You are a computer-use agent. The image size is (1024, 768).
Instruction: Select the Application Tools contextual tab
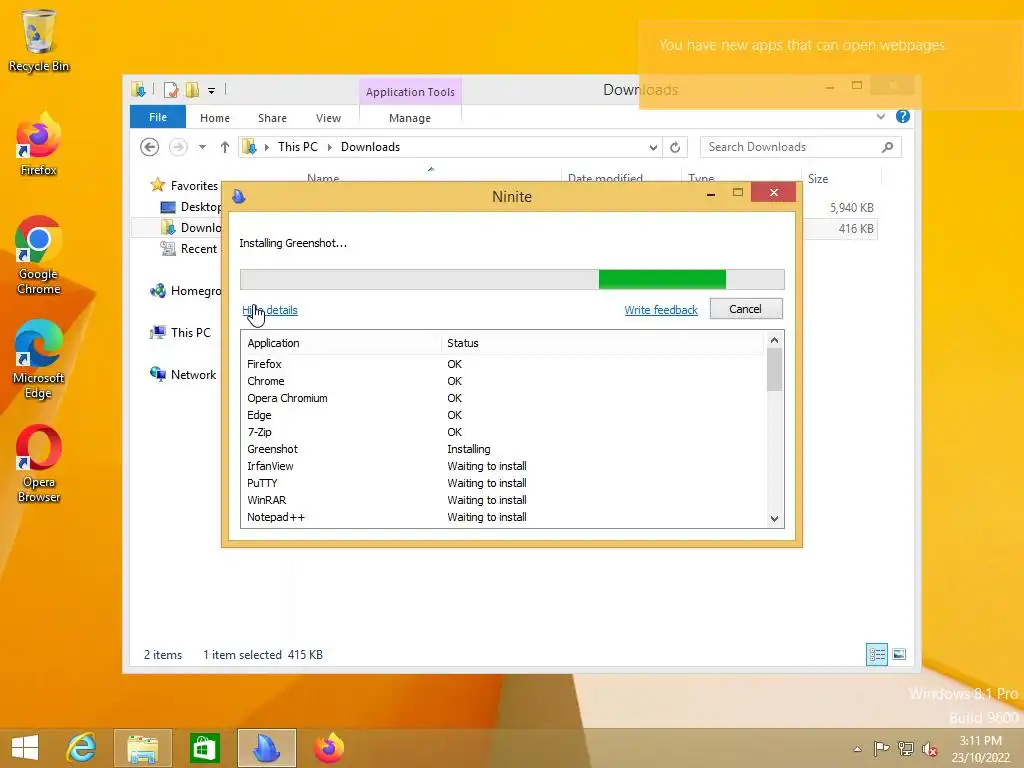click(410, 92)
